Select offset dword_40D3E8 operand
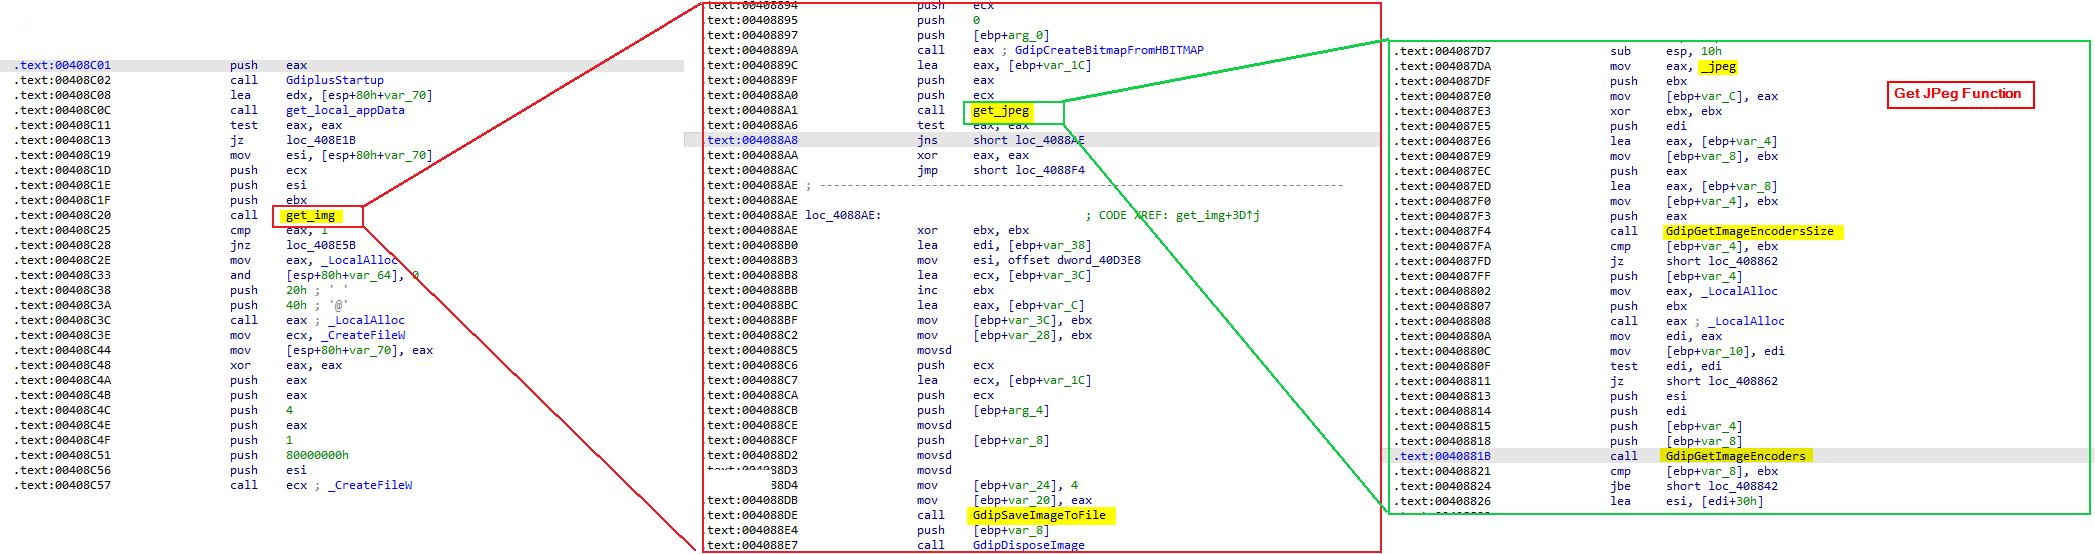Image resolution: width=2095 pixels, height=554 pixels. point(1073,260)
